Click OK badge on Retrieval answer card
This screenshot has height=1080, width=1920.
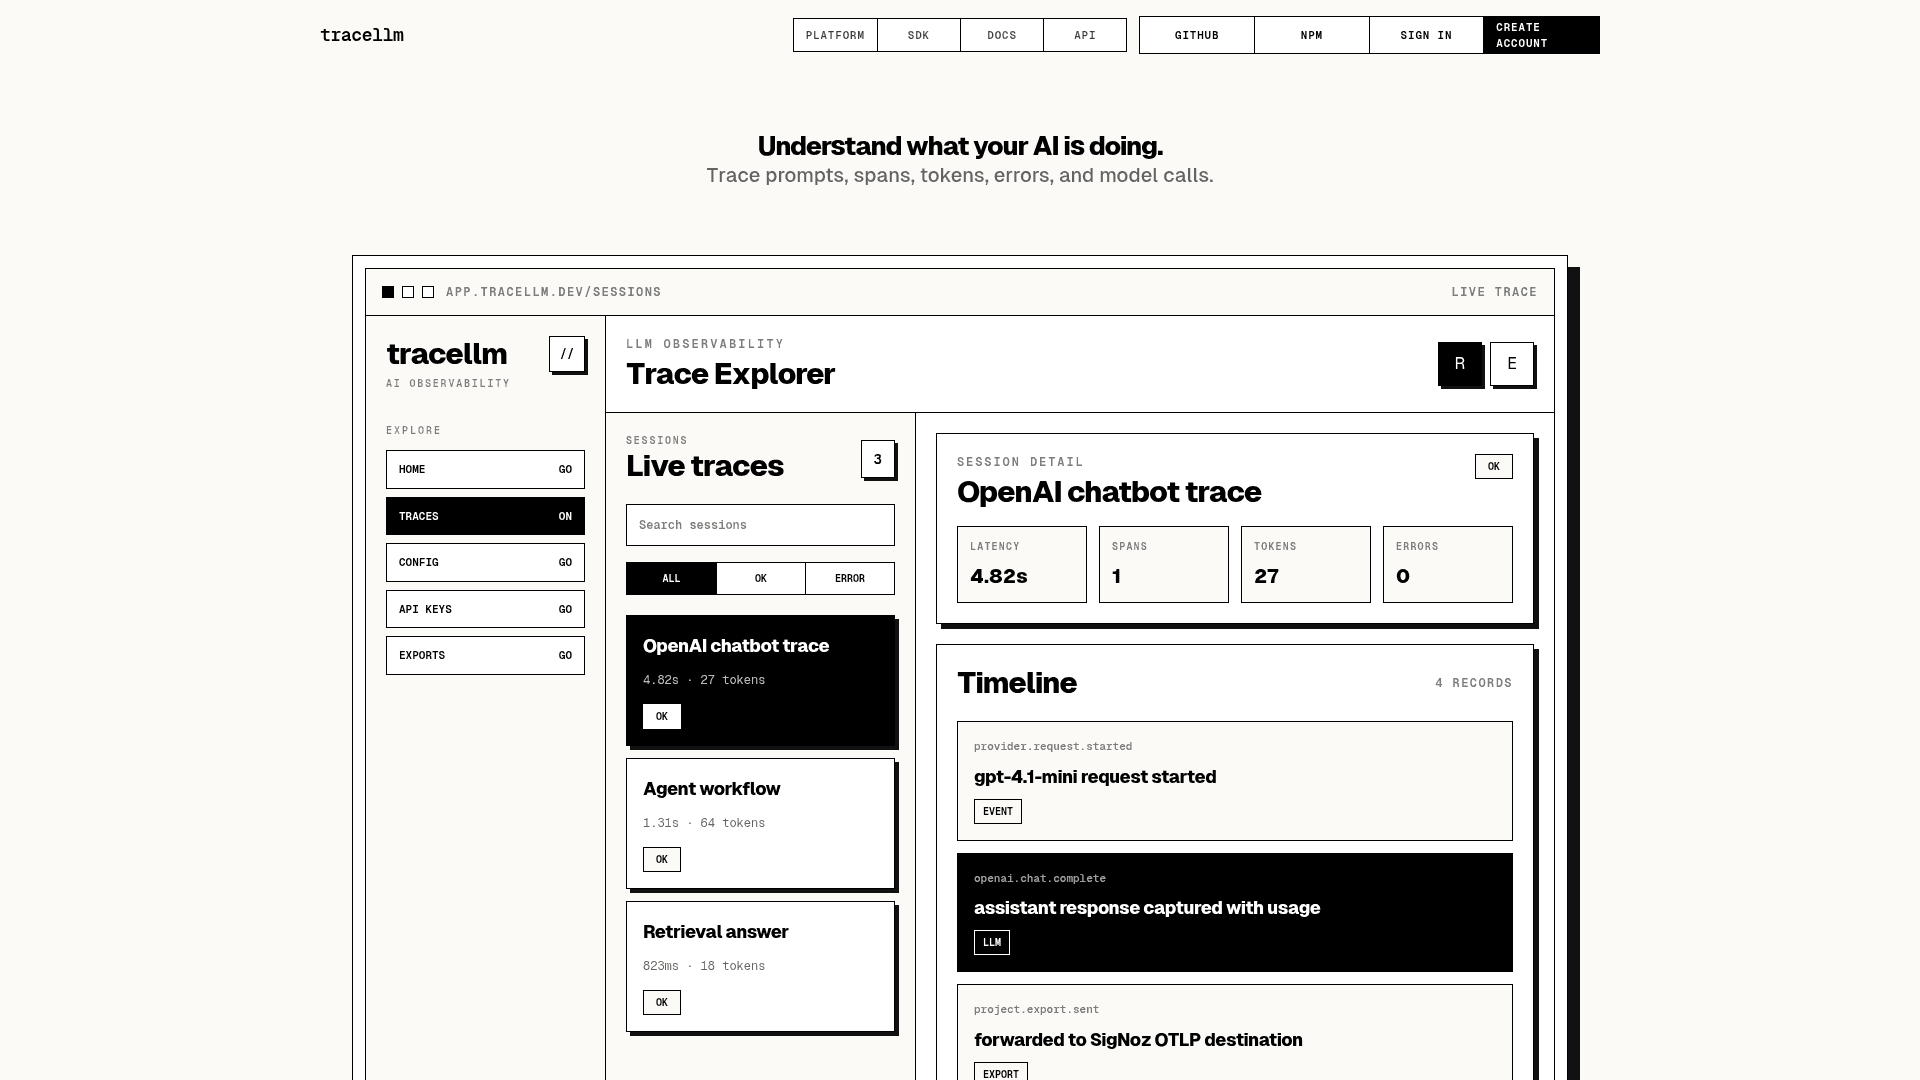[x=662, y=1002]
